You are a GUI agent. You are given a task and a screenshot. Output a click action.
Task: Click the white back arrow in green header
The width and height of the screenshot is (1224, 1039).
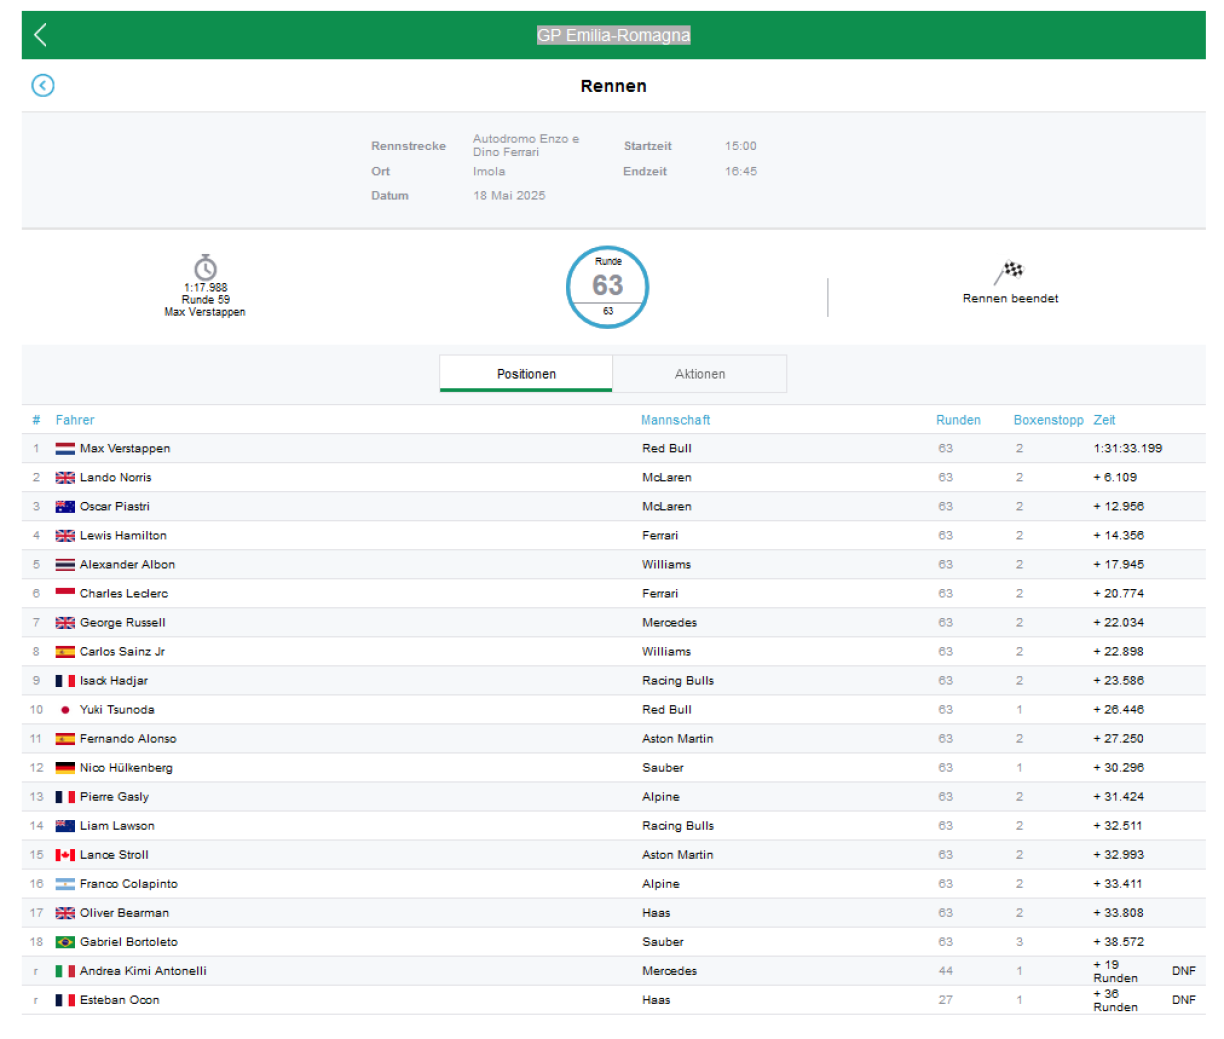[41, 35]
